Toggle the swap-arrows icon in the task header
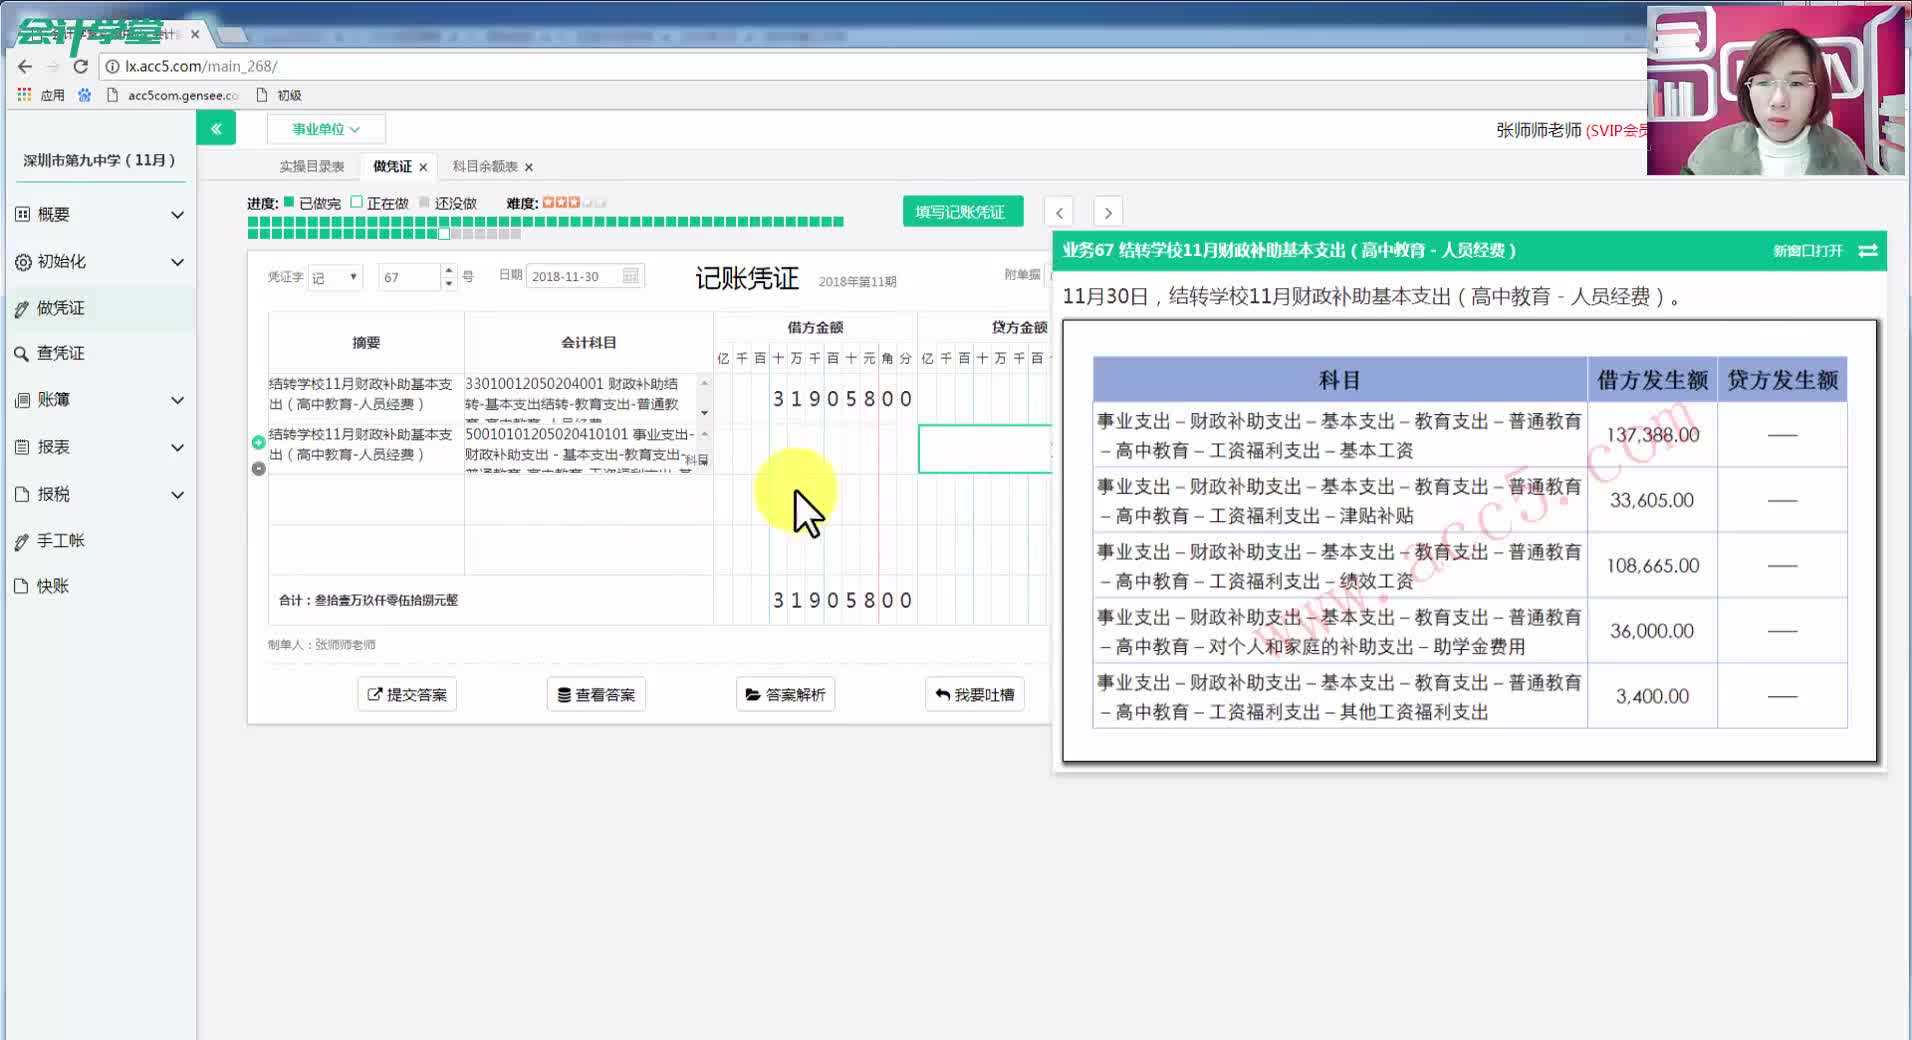Image resolution: width=1912 pixels, height=1040 pixels. point(1868,251)
